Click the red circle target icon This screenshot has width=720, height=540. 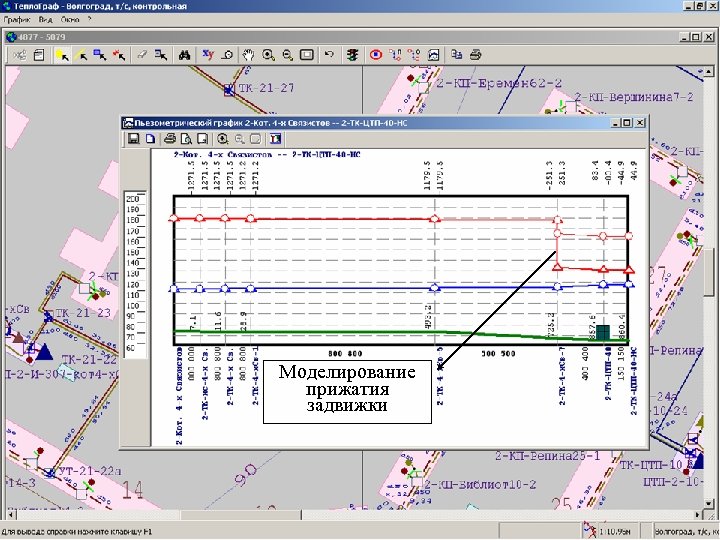click(376, 55)
